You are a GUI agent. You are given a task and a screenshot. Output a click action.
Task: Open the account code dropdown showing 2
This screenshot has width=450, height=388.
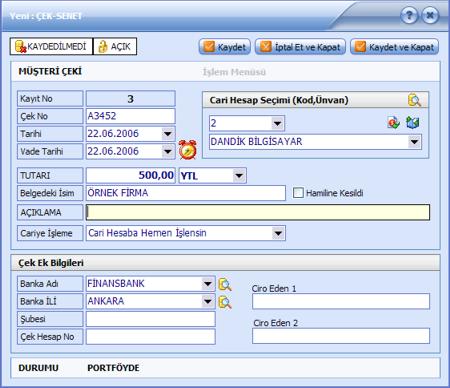click(x=277, y=123)
